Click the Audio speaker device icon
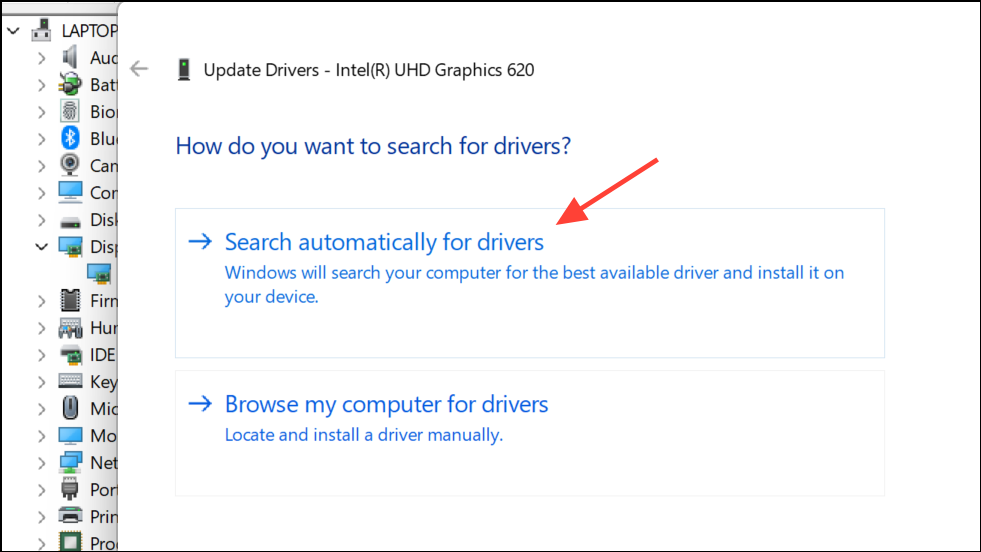The height and width of the screenshot is (552, 981). 71,57
